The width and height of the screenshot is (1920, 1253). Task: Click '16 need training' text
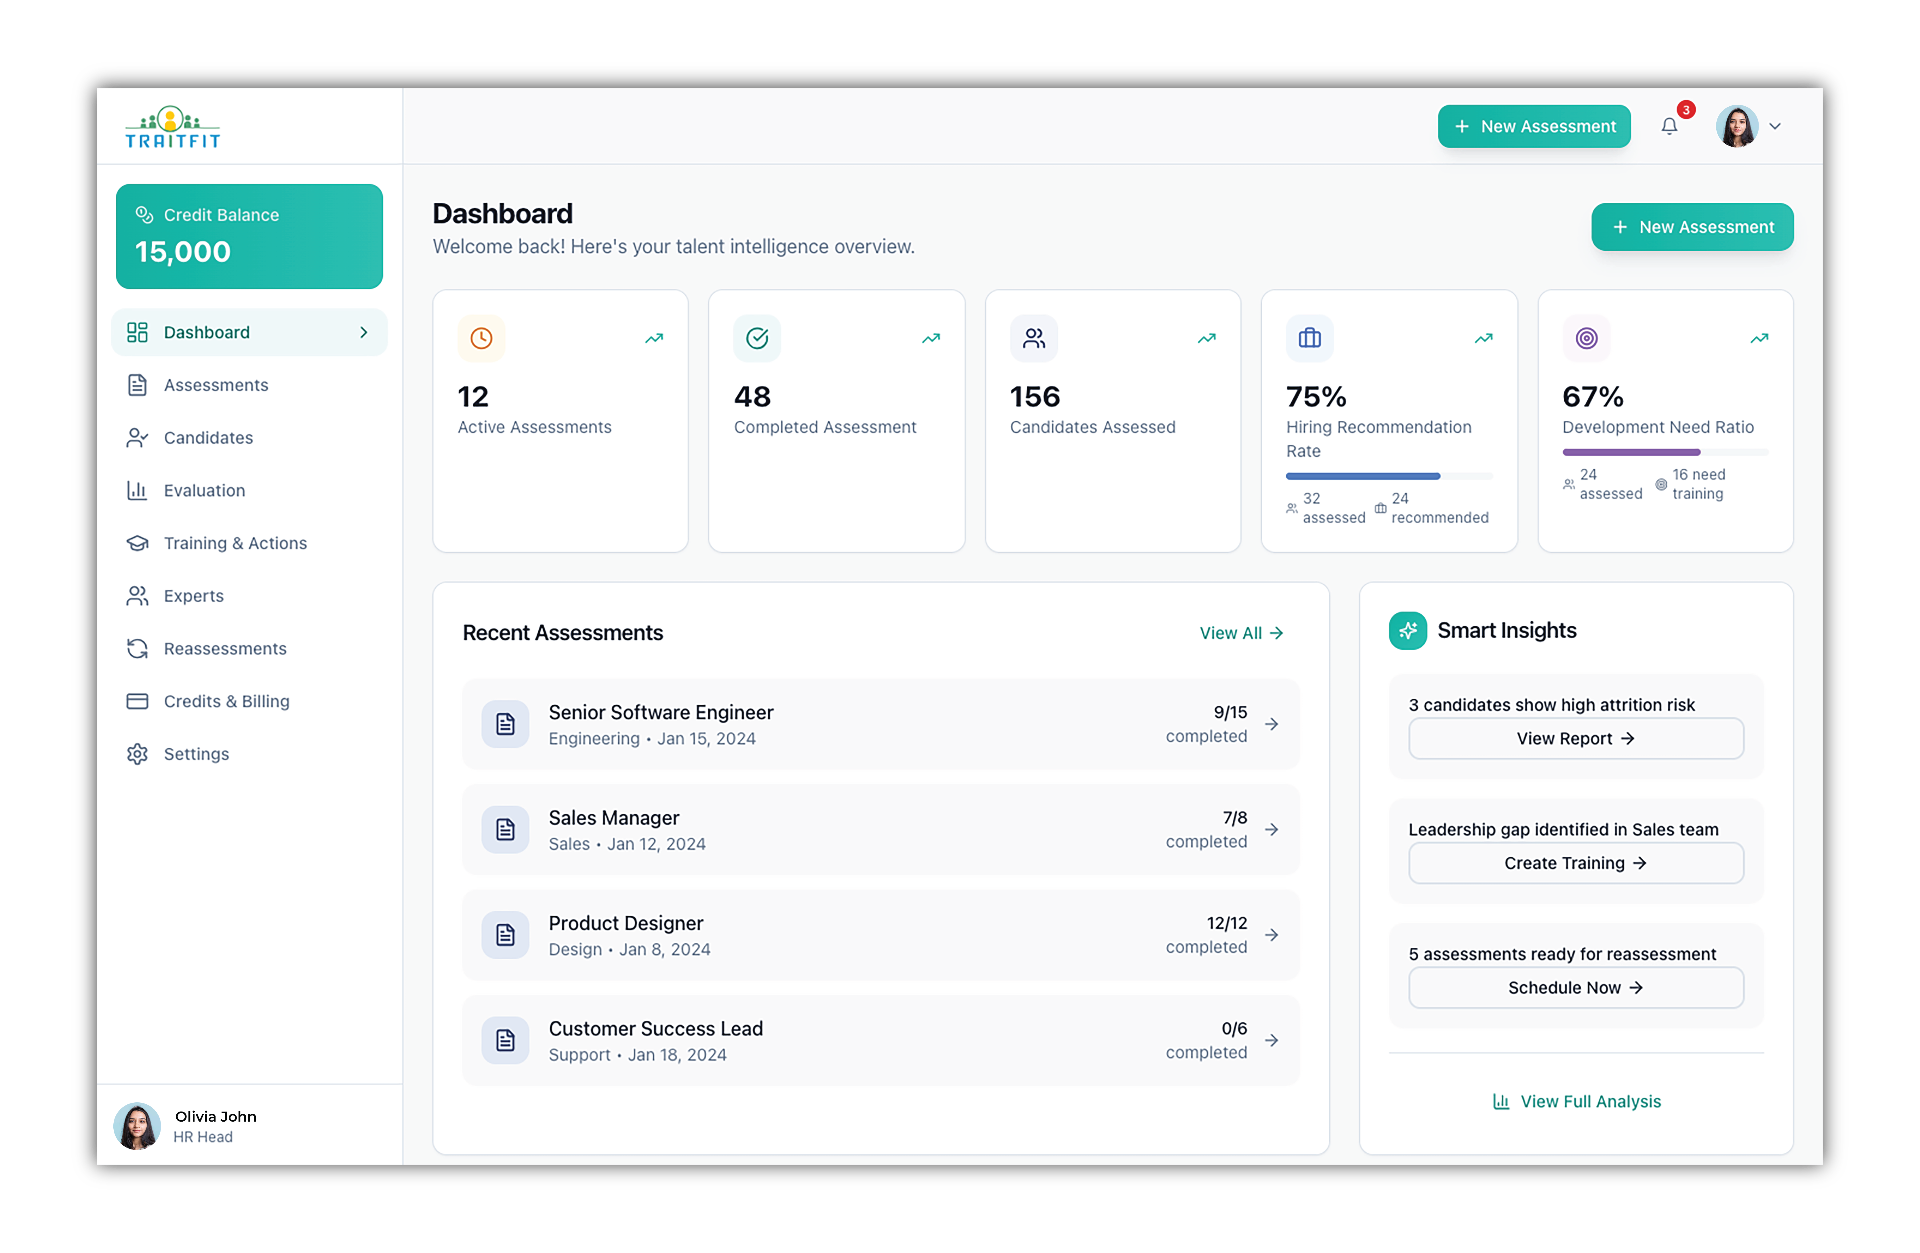tap(1698, 484)
